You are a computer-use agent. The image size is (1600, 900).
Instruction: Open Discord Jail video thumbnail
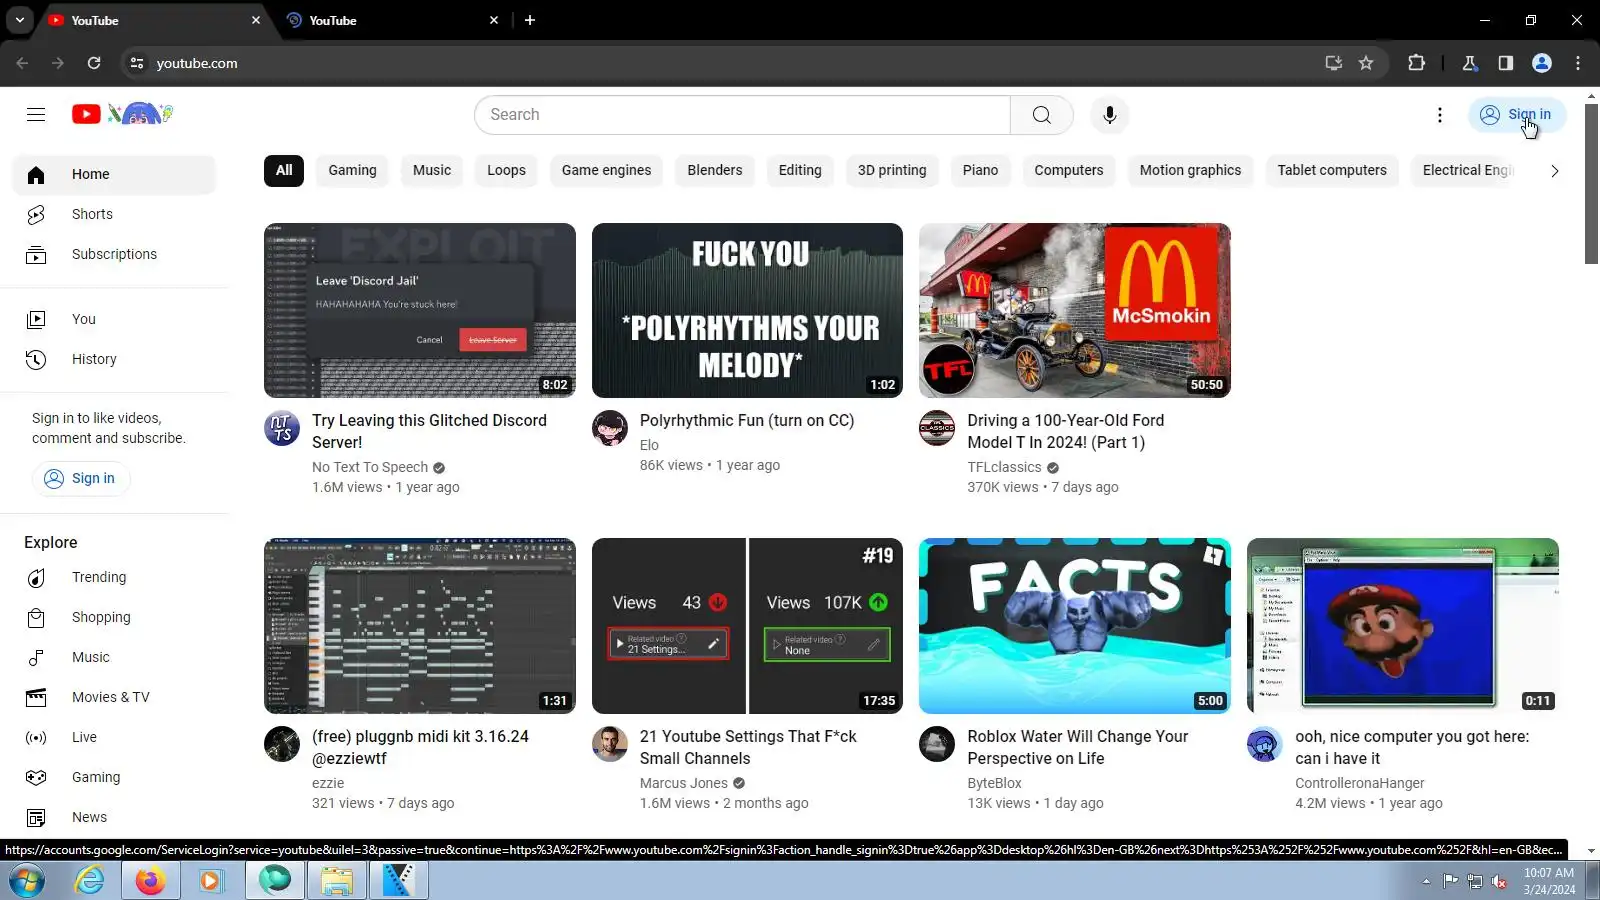(x=420, y=310)
